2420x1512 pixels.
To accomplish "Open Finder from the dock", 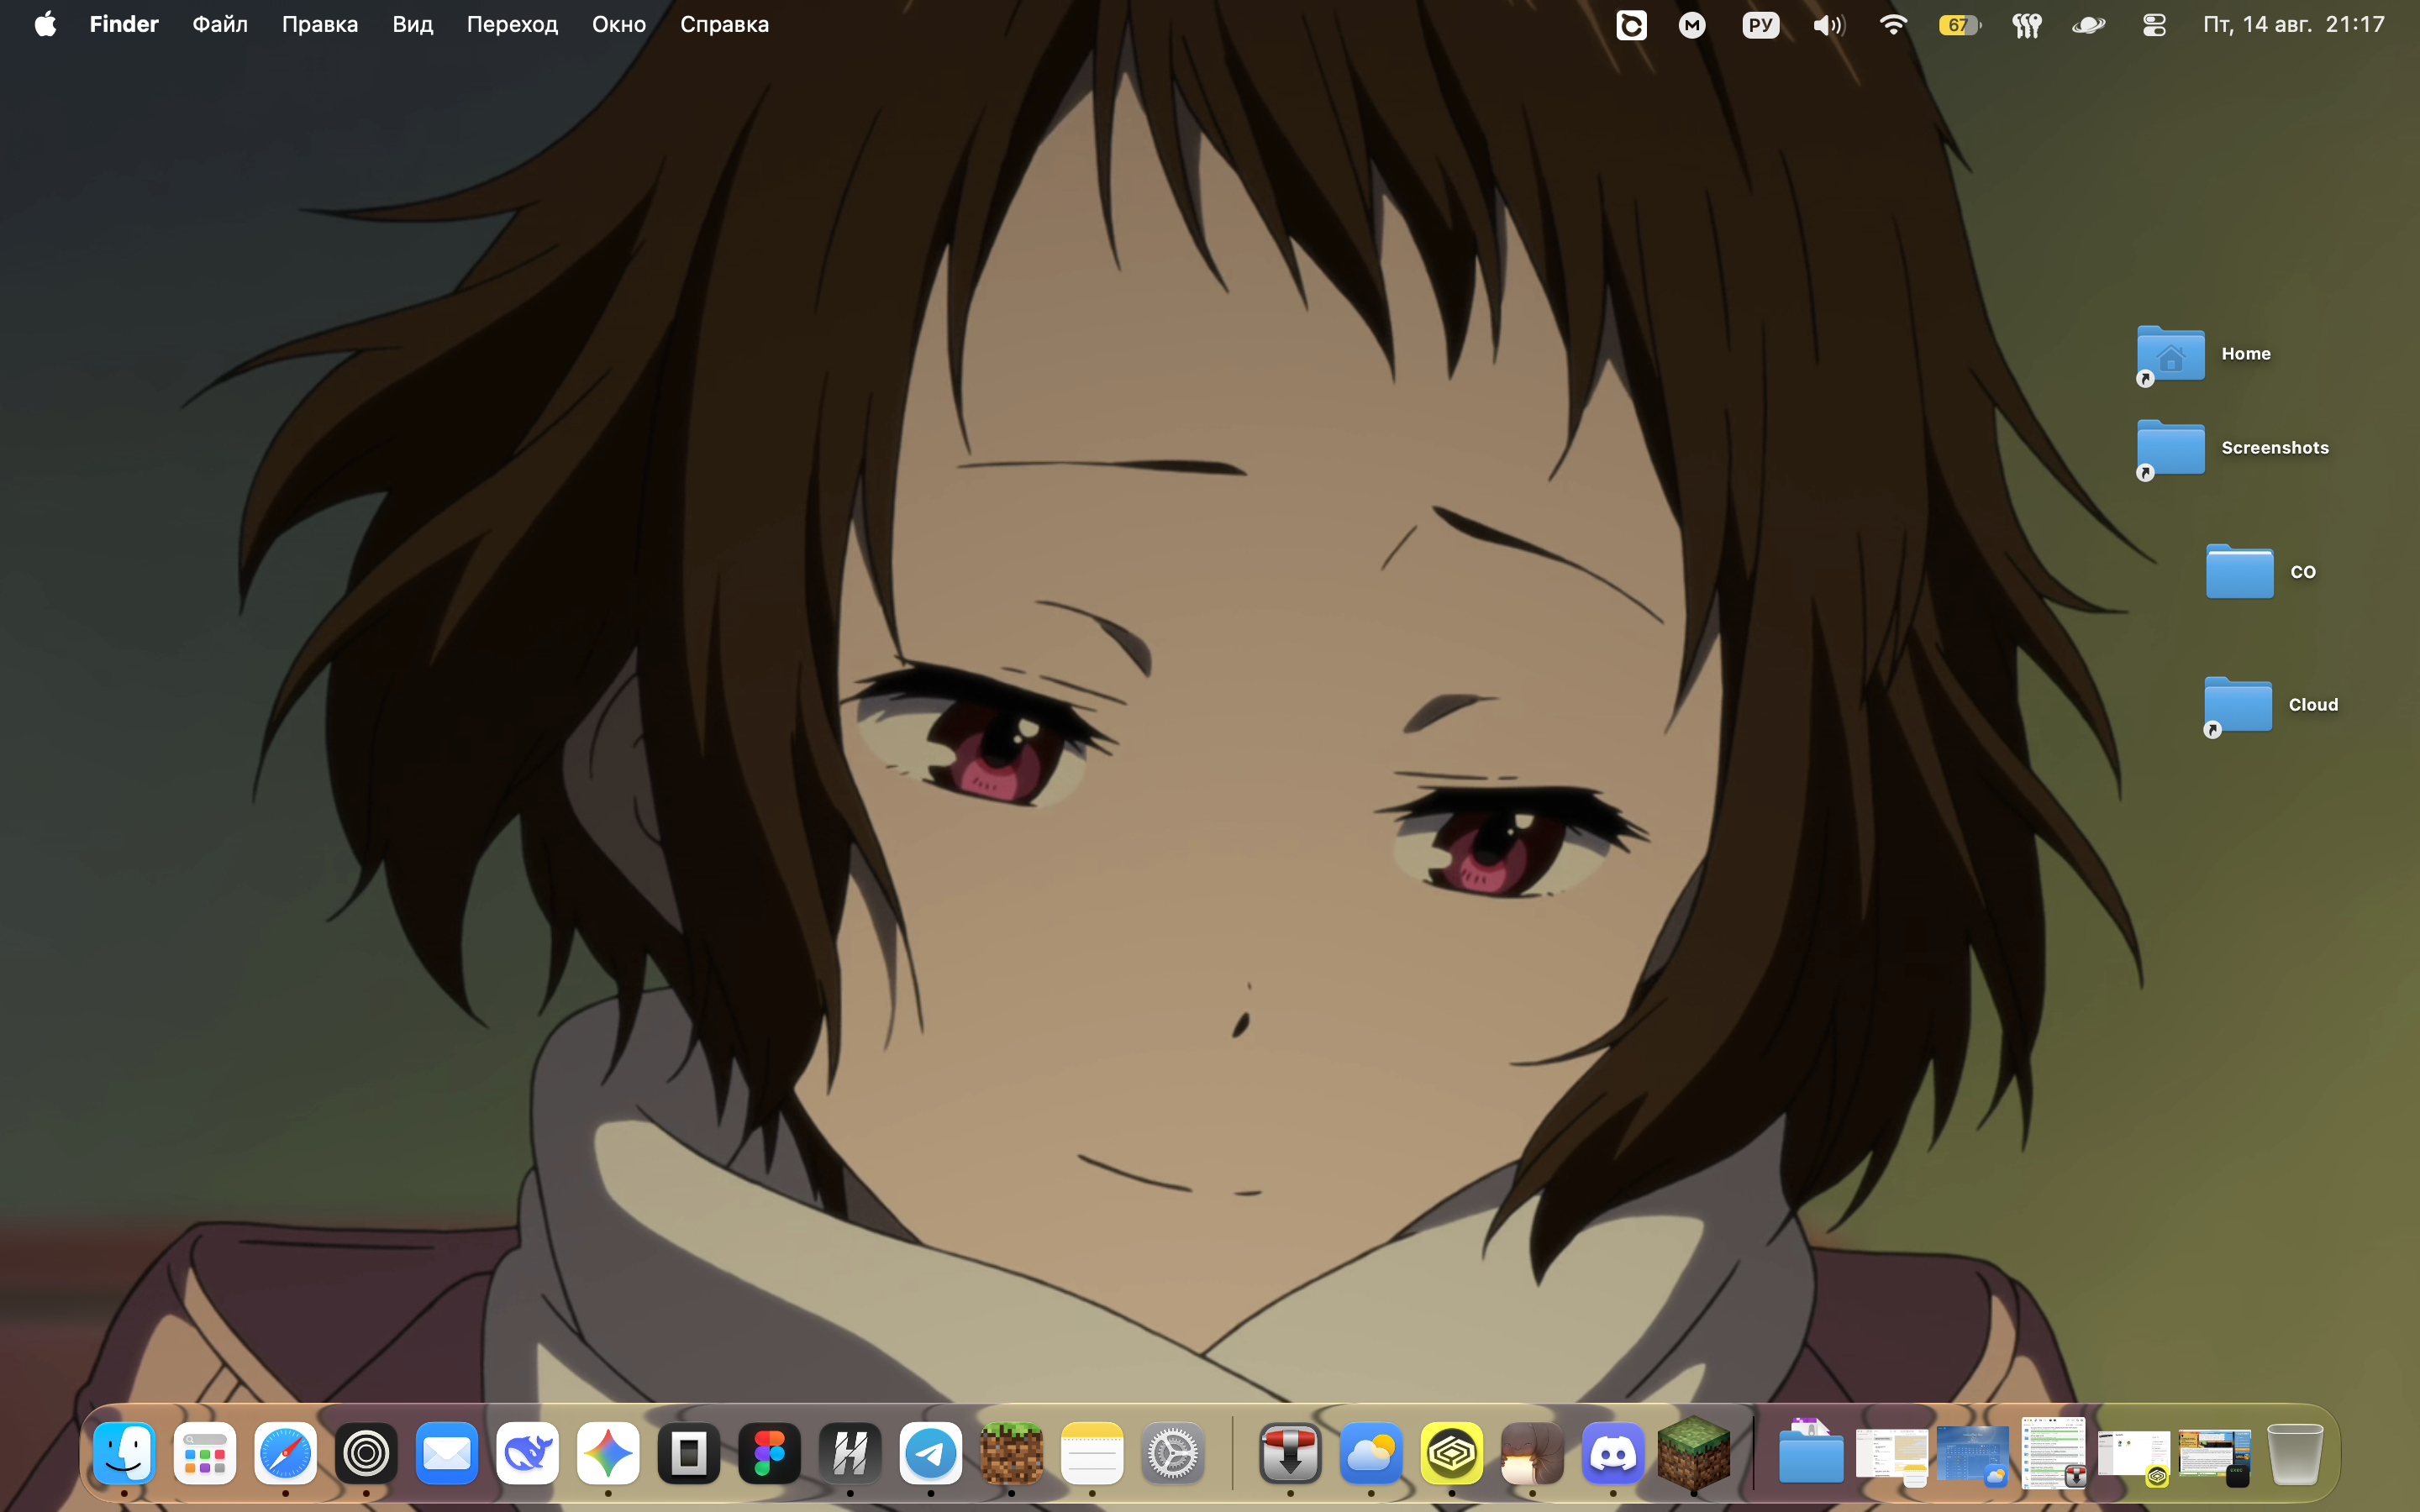I will point(124,1453).
